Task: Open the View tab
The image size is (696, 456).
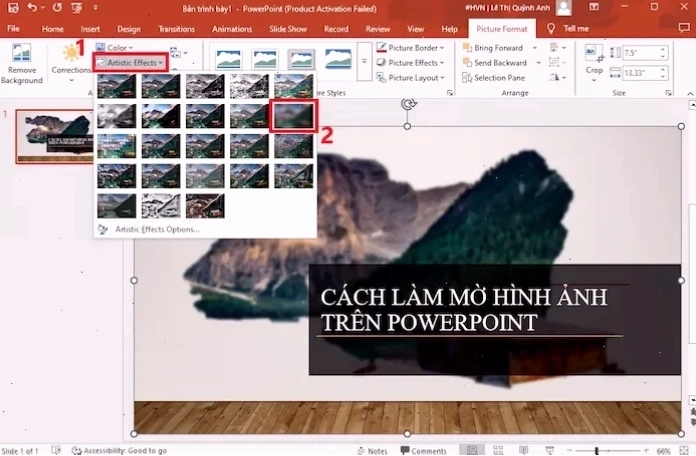Action: pos(415,29)
